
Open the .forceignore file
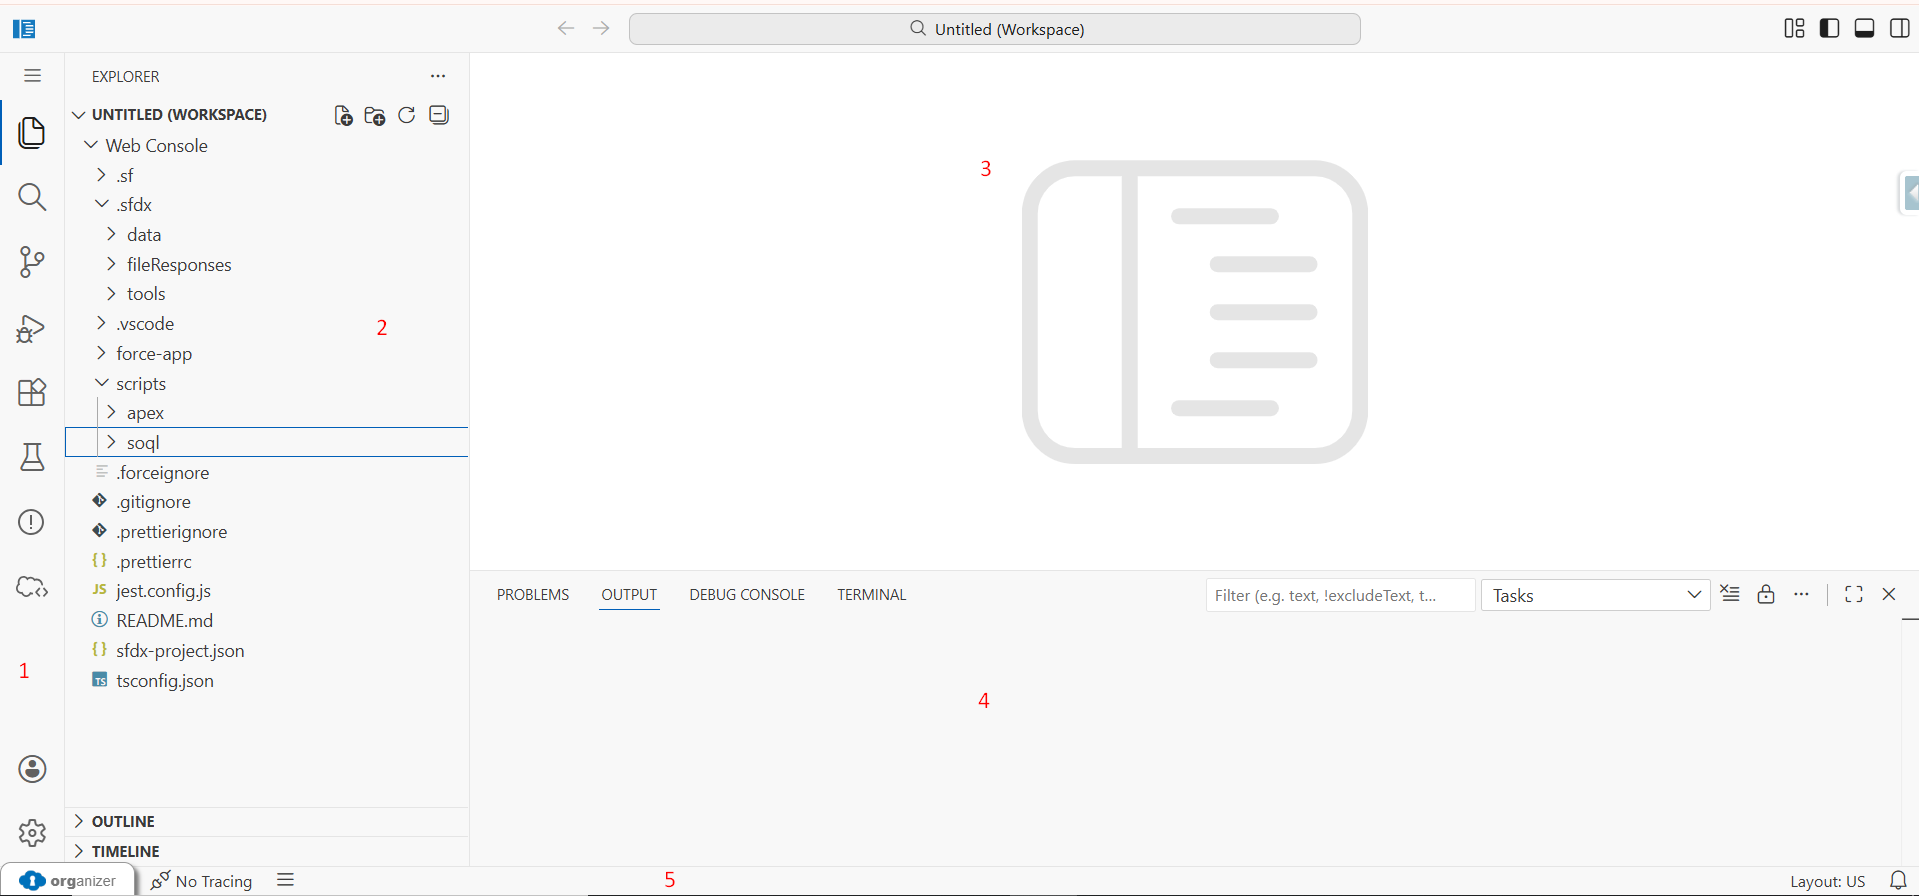pos(267,472)
